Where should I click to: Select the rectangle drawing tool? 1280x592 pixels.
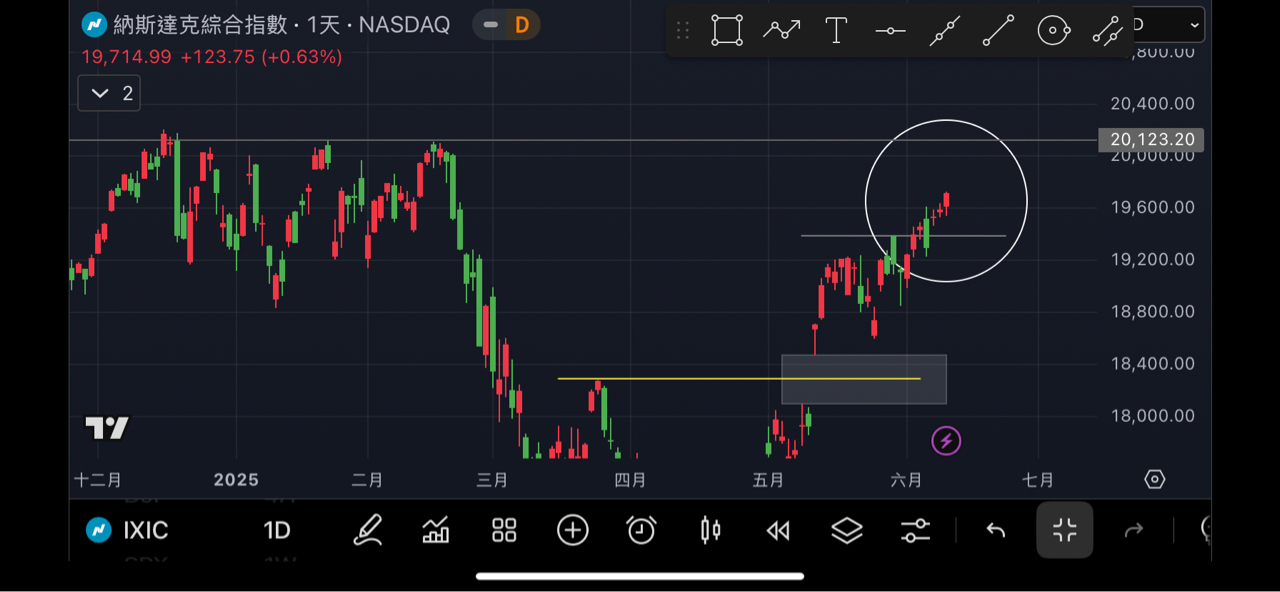pyautogui.click(x=727, y=30)
